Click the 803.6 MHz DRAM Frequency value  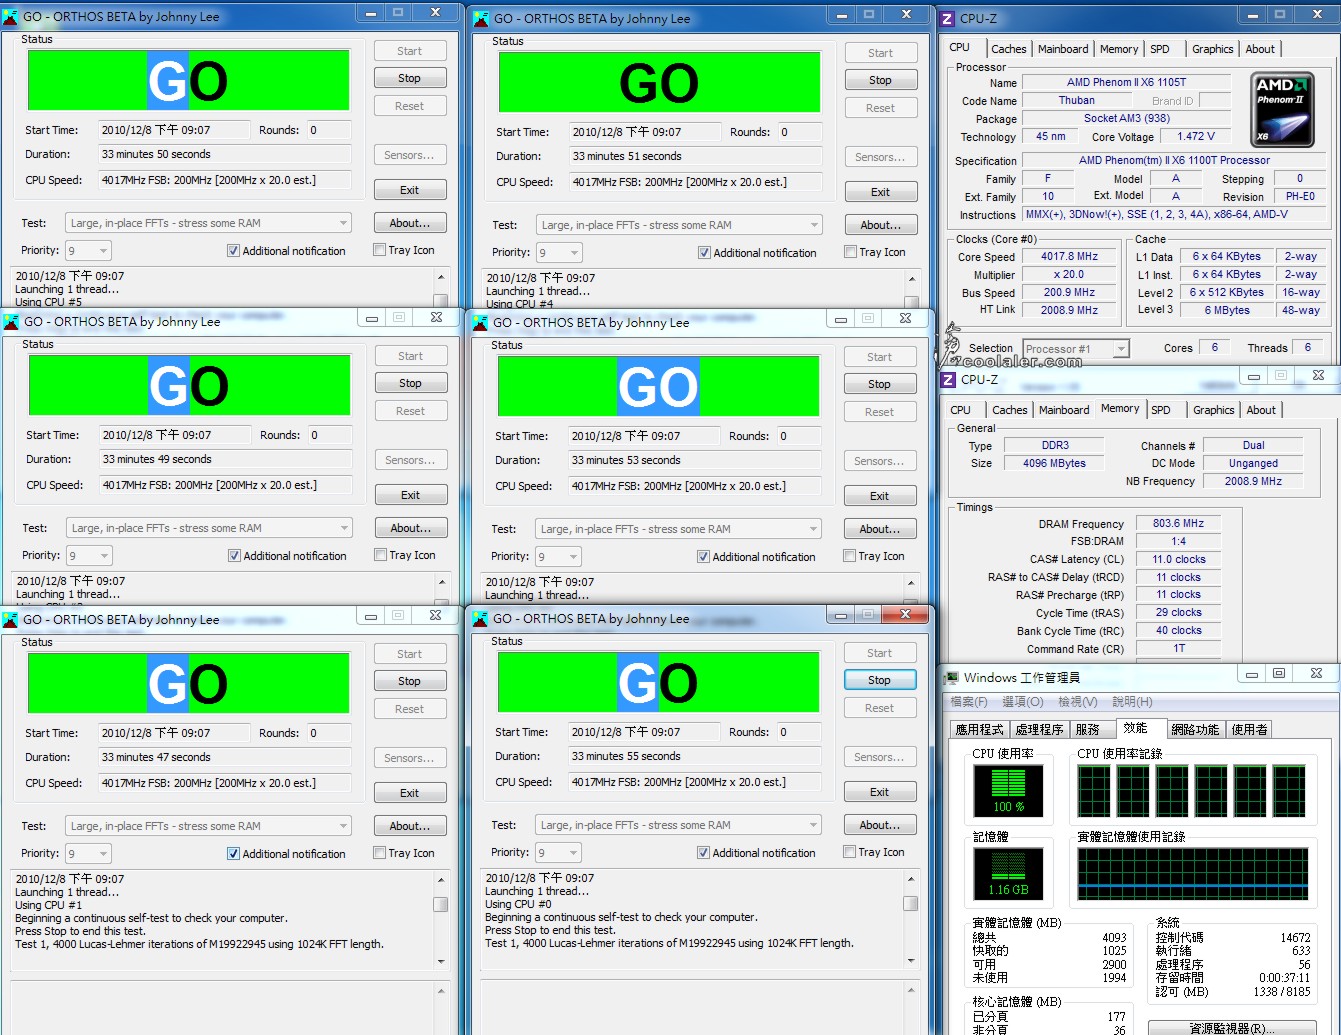[x=1178, y=523]
